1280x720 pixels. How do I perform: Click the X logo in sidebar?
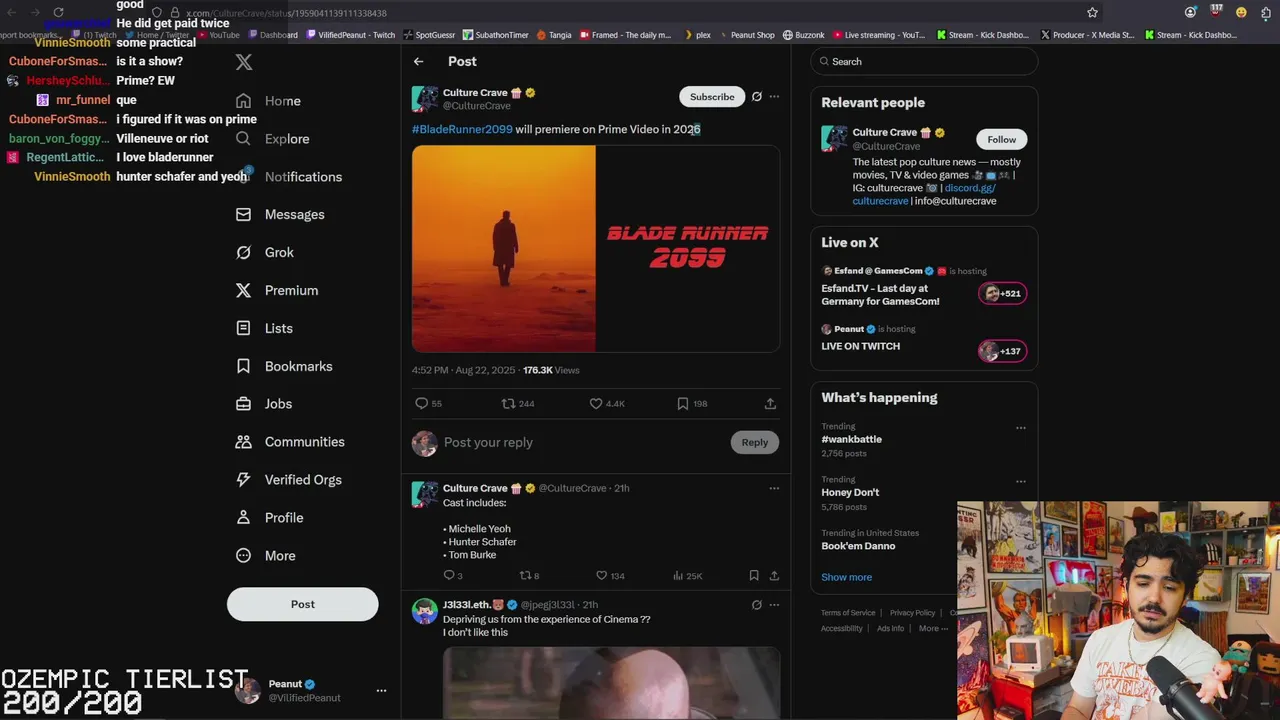244,62
